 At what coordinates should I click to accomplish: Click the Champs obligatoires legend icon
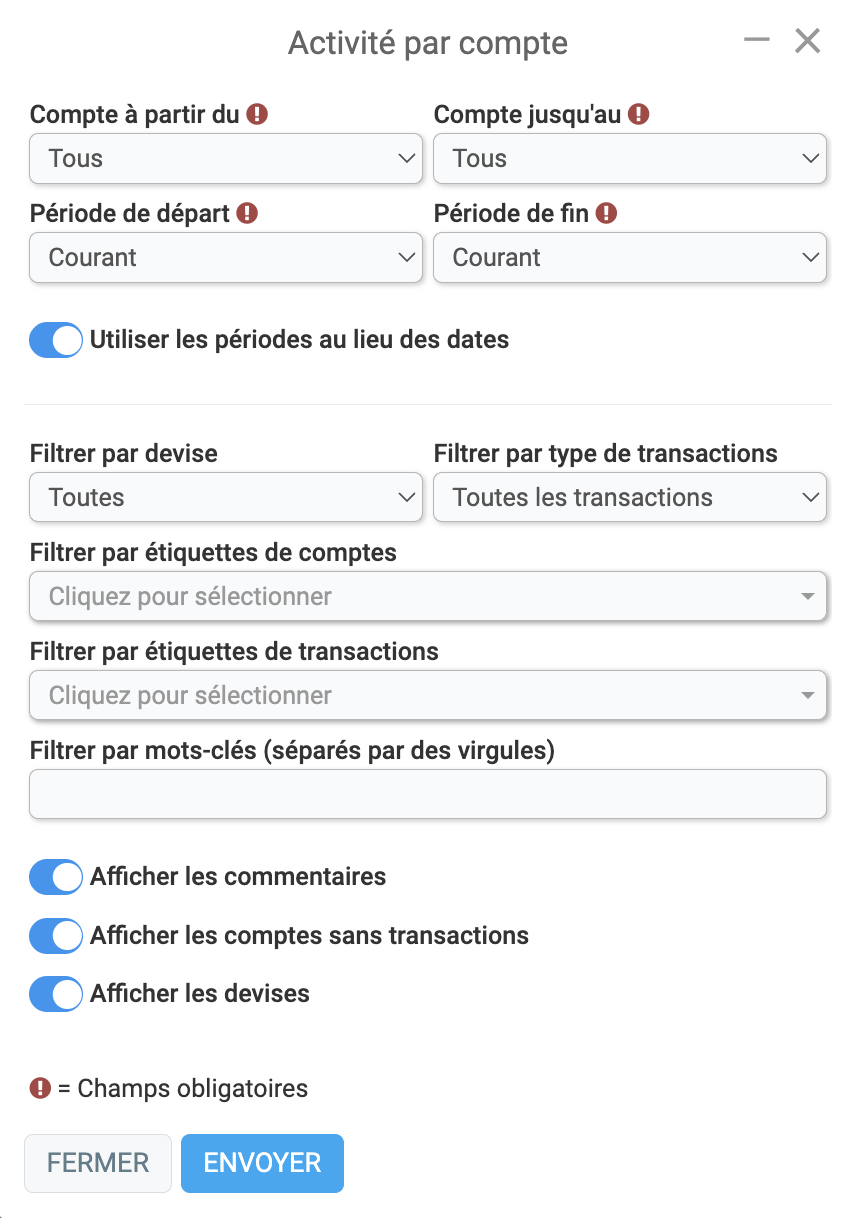tap(40, 1088)
